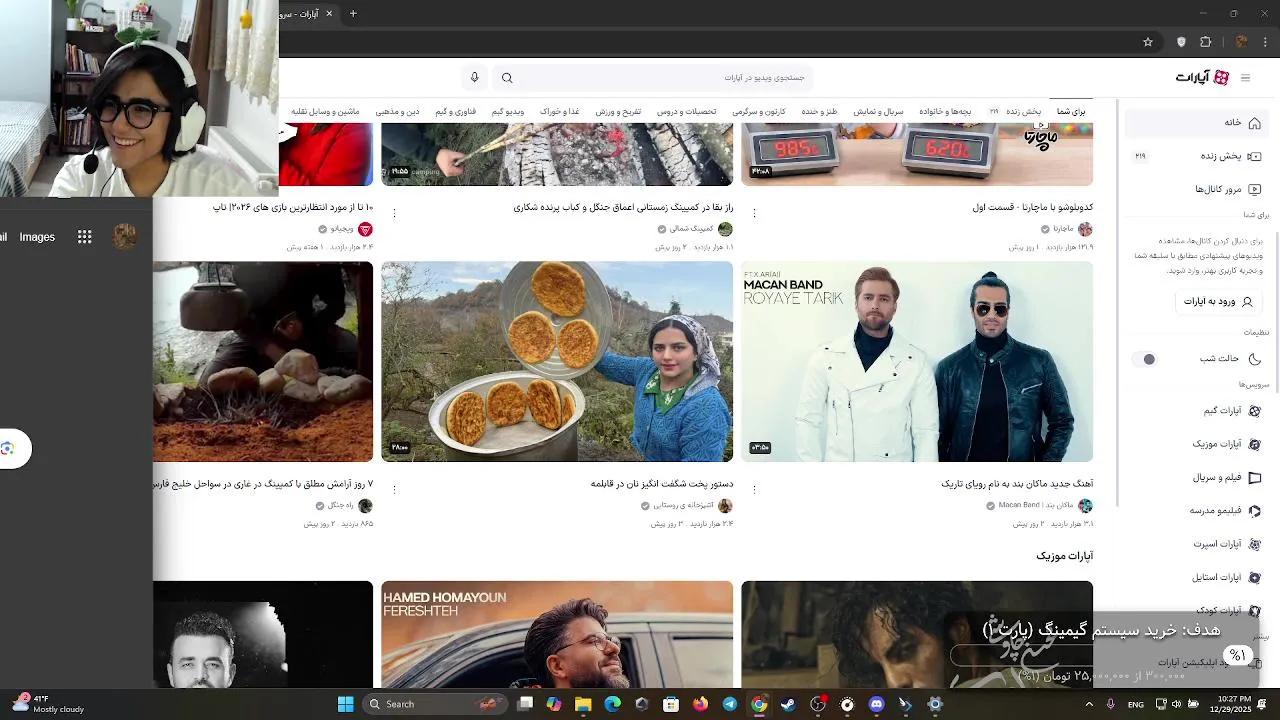Open ویجیاتو channel link
The width and height of the screenshot is (1280, 720).
tap(342, 229)
